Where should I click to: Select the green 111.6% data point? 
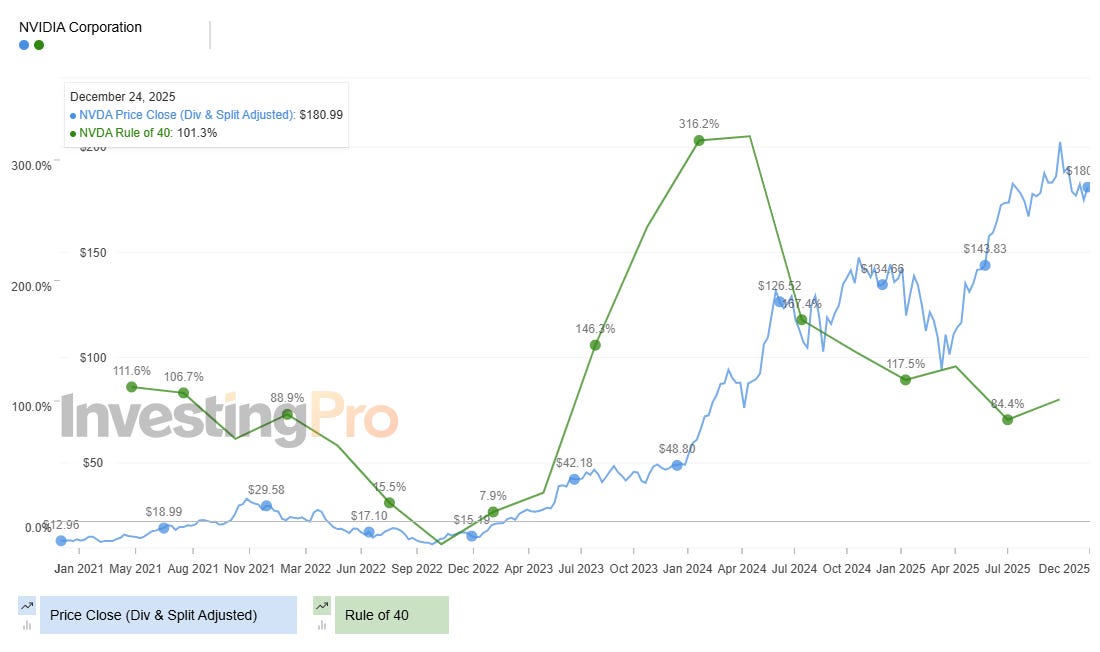pyautogui.click(x=131, y=387)
